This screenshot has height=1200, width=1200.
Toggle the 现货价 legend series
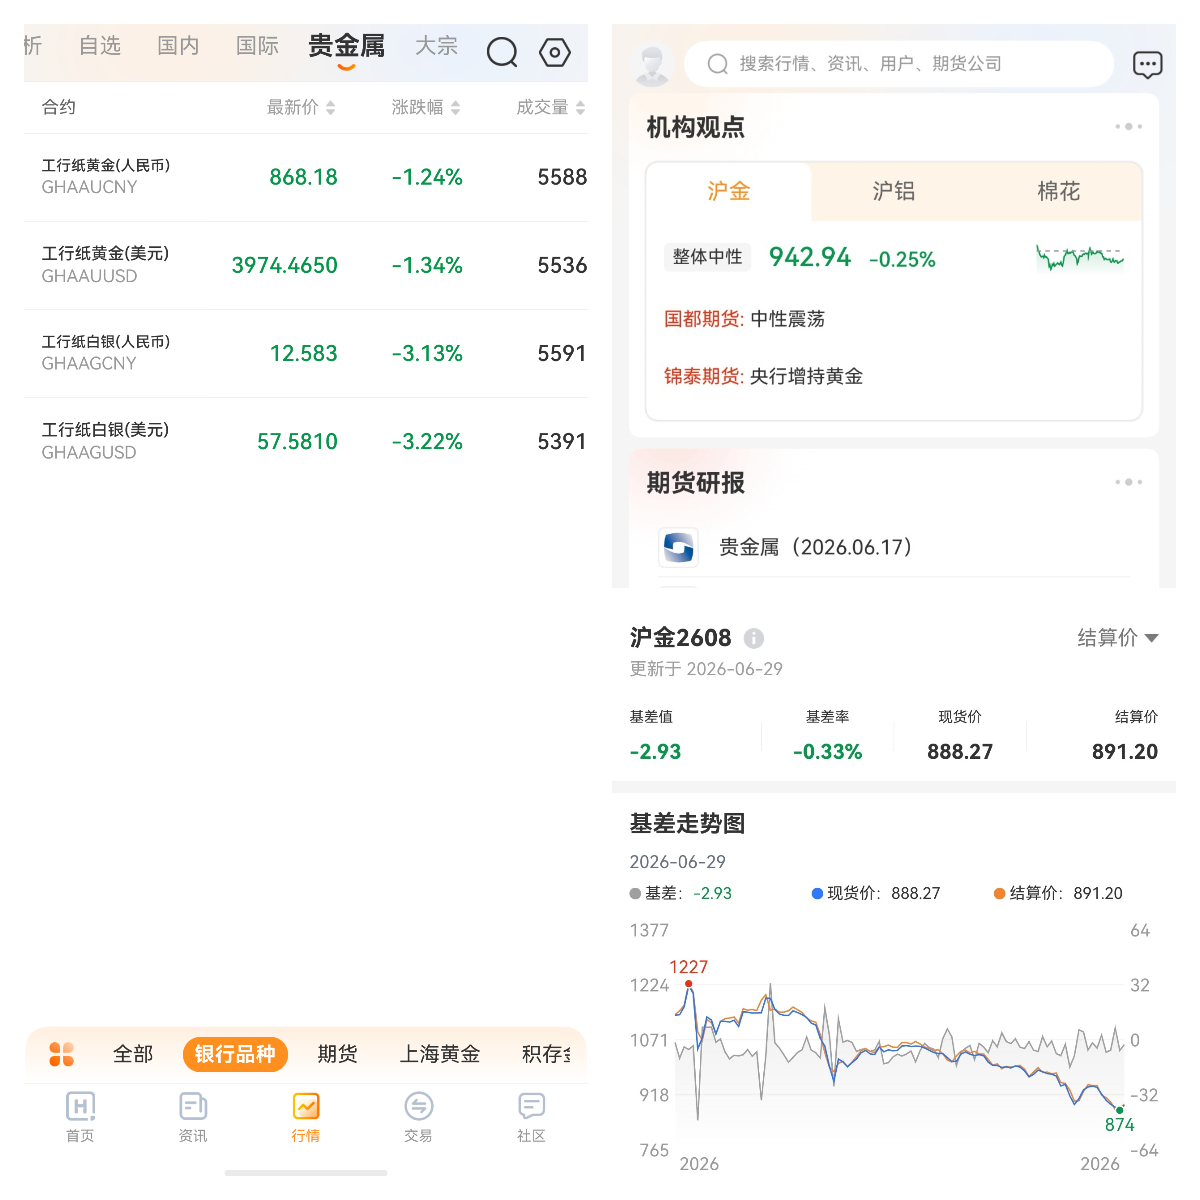pos(876,893)
